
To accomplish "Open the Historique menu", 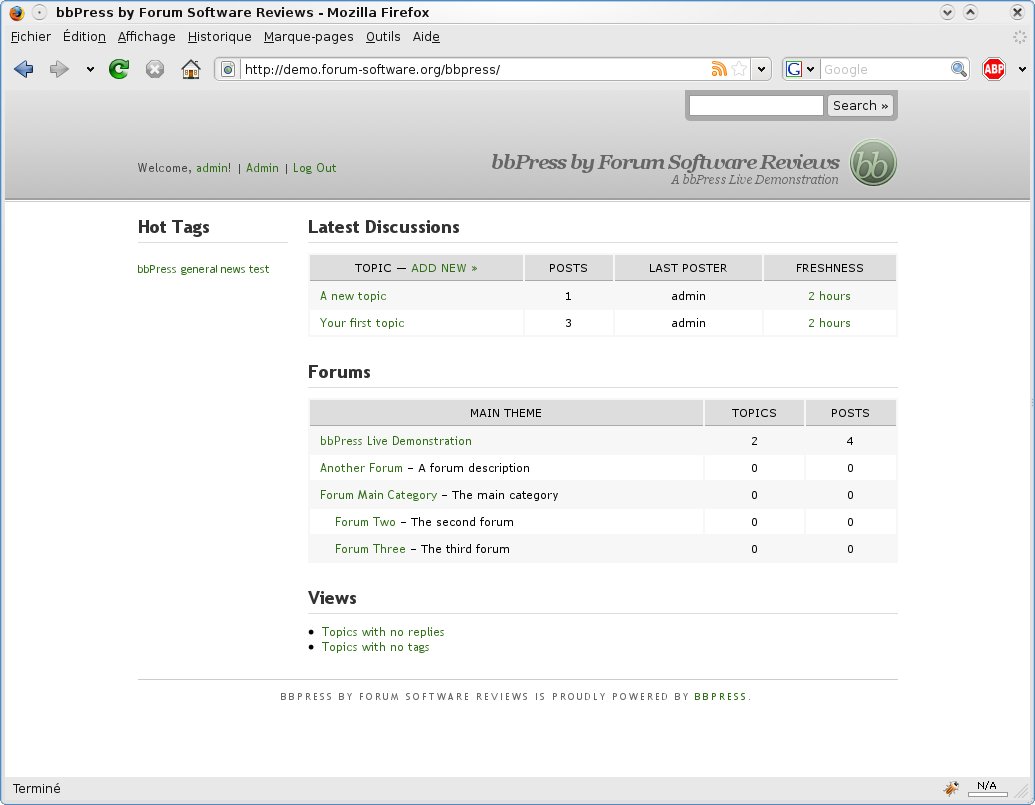I will point(220,37).
